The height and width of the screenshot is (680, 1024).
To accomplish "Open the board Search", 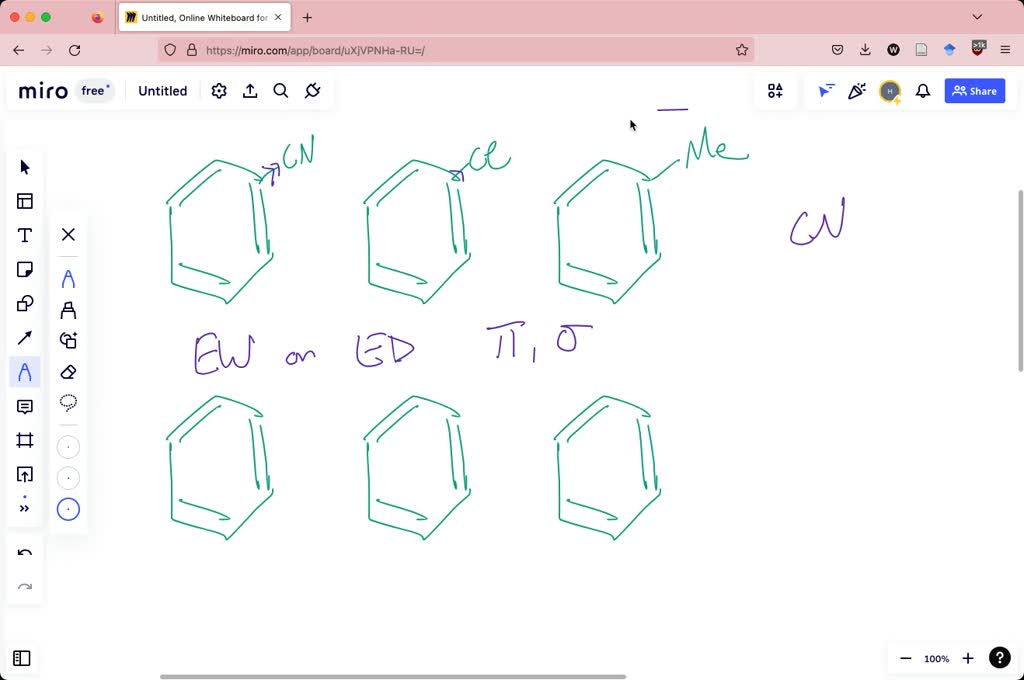I will click(281, 90).
